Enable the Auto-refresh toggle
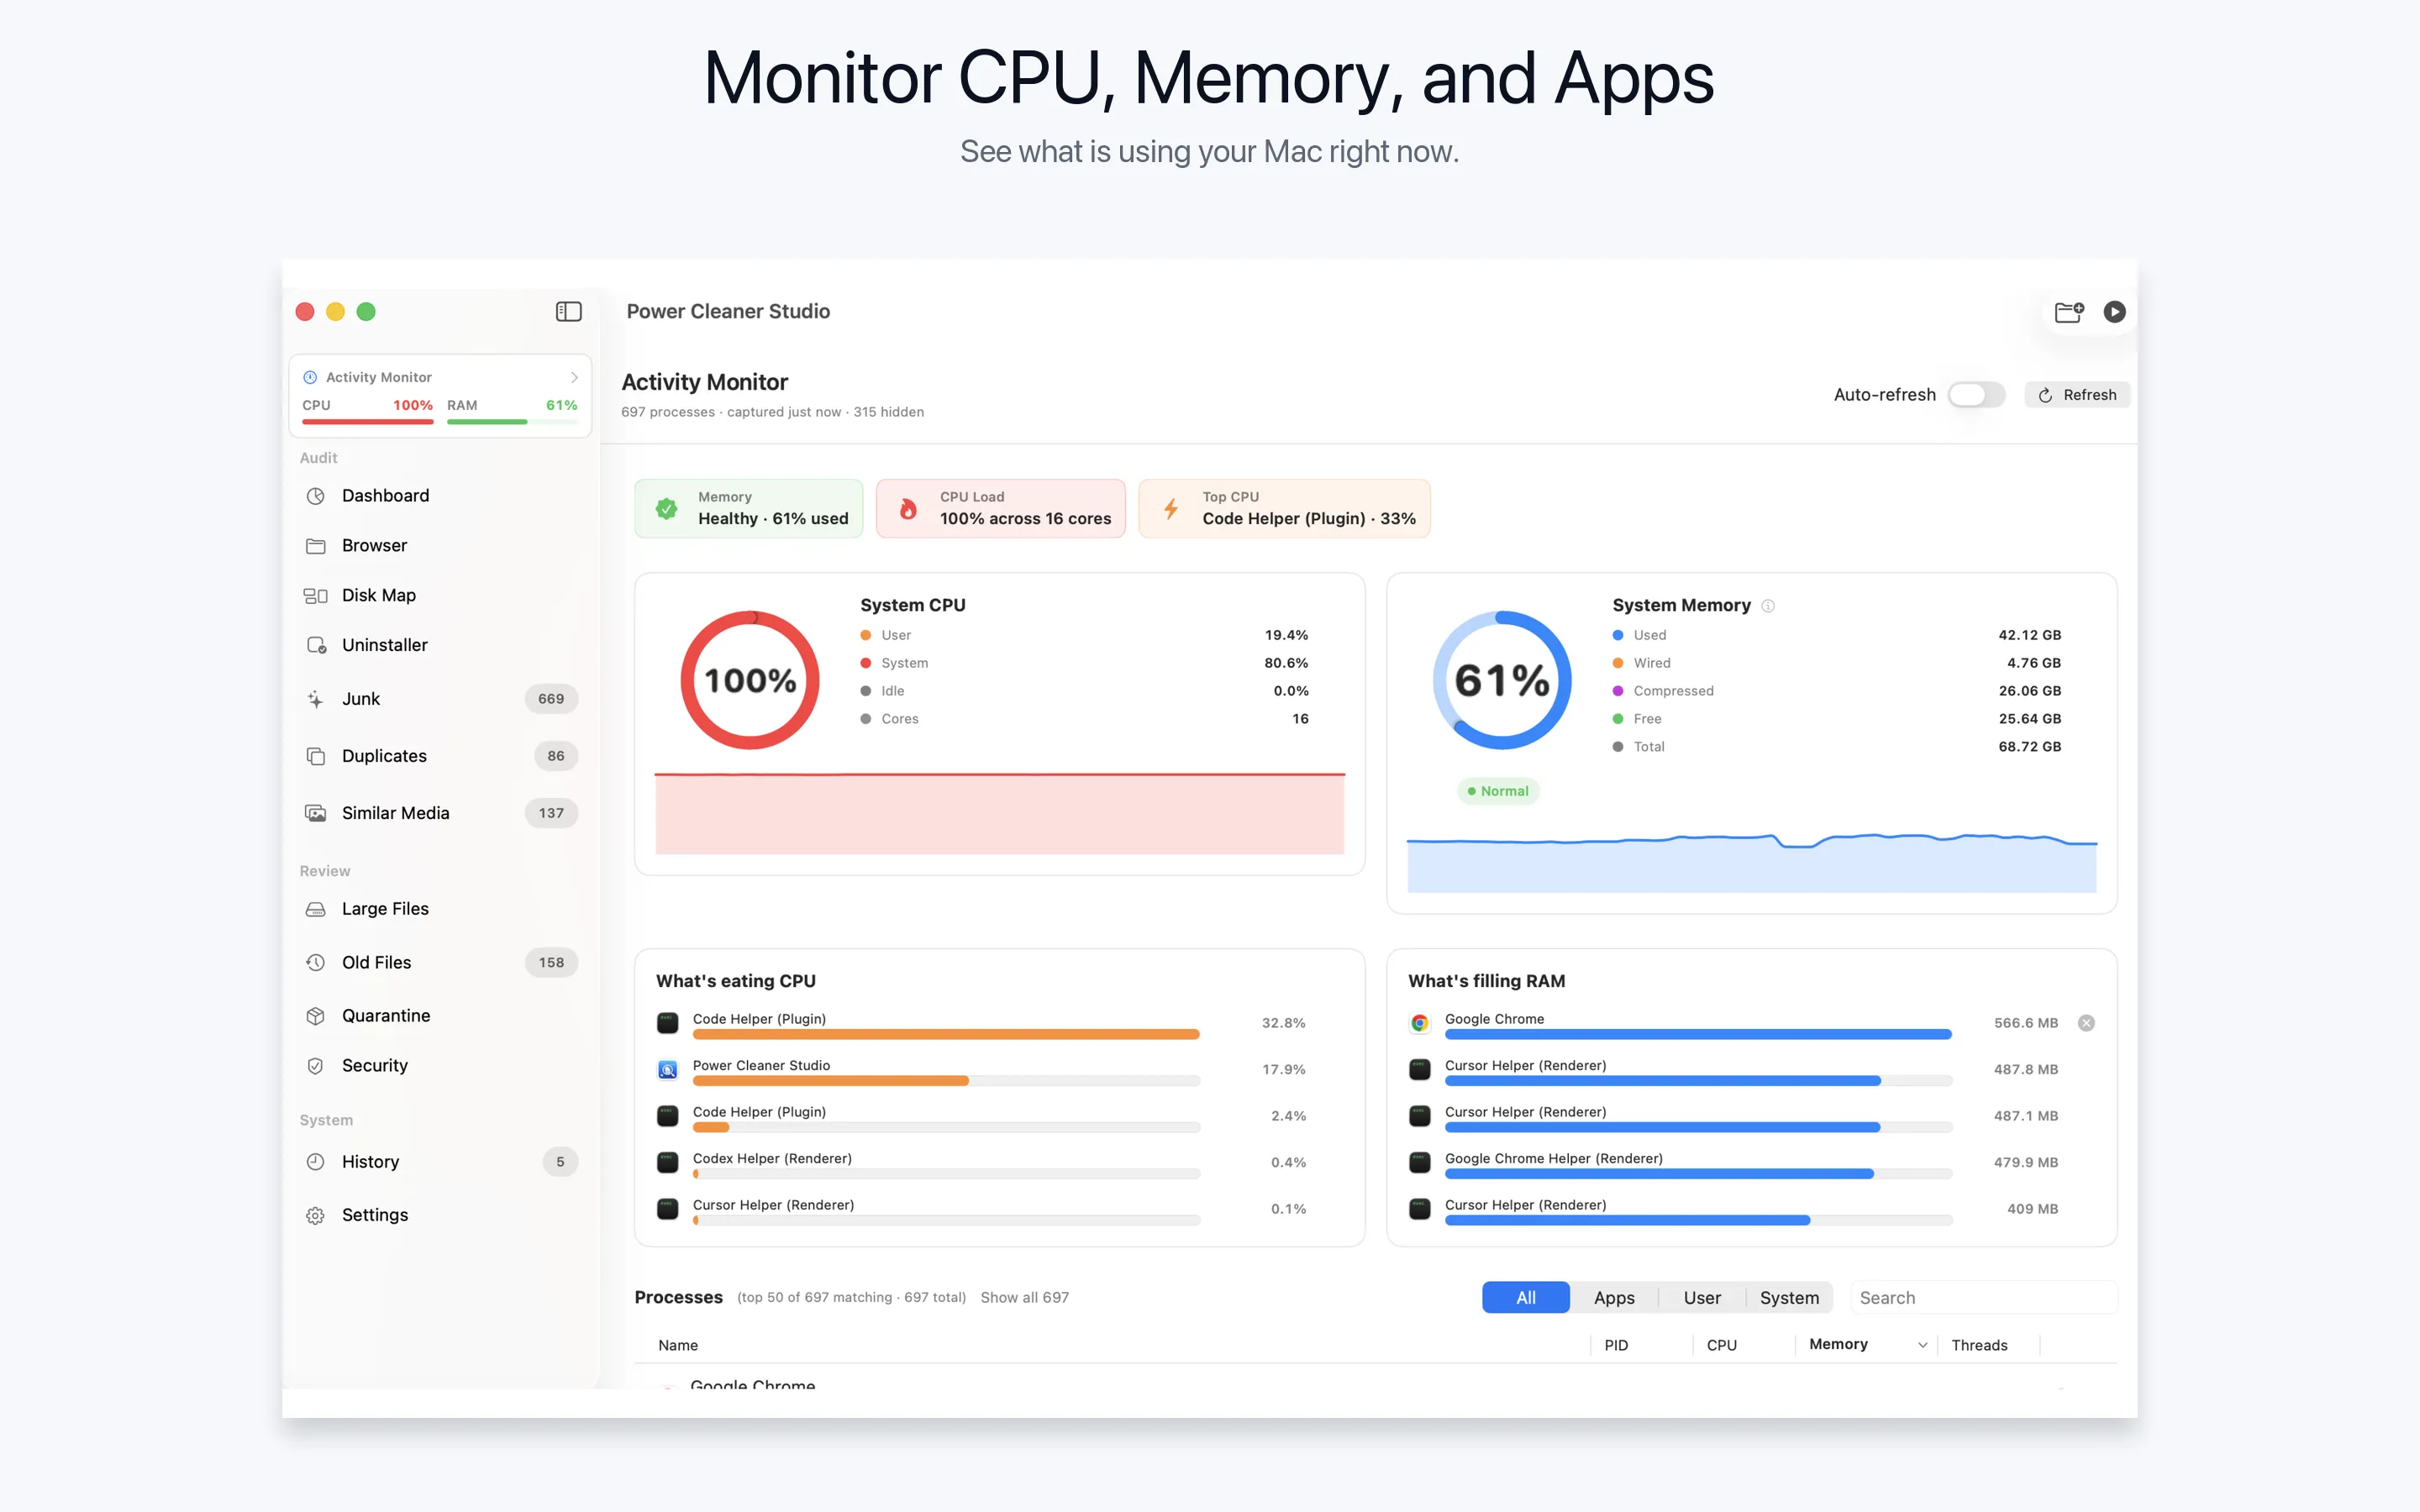The width and height of the screenshot is (2420, 1512). pos(1976,395)
